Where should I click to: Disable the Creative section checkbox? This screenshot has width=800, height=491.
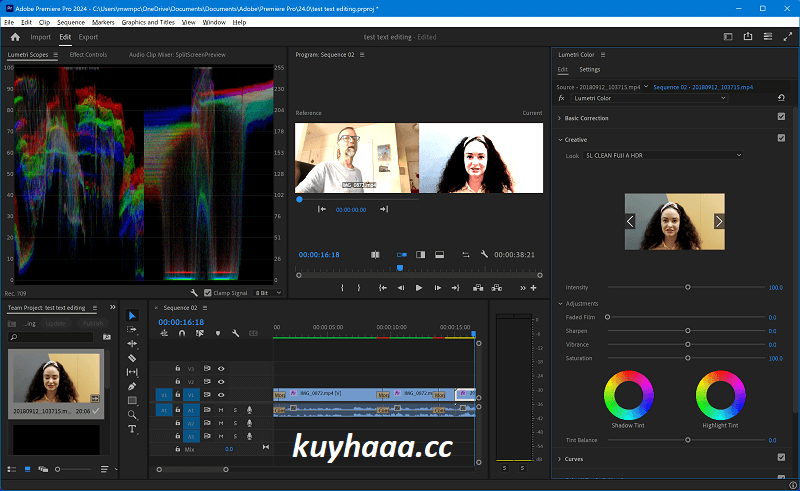(781, 138)
